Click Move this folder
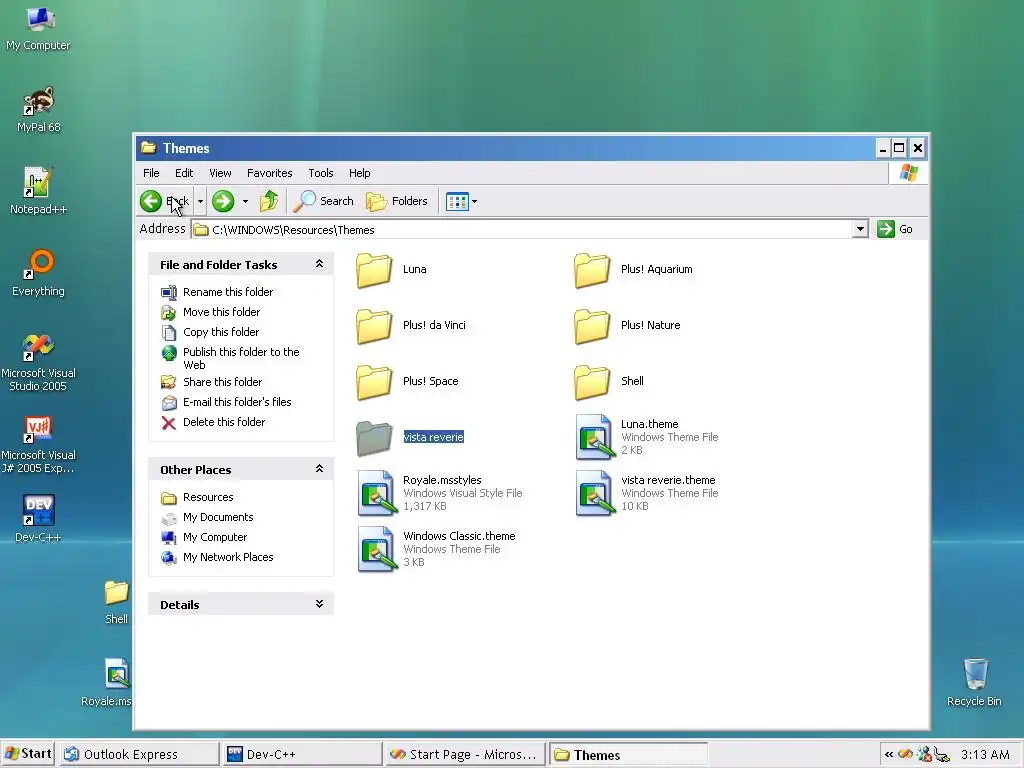Image resolution: width=1024 pixels, height=768 pixels. point(221,312)
